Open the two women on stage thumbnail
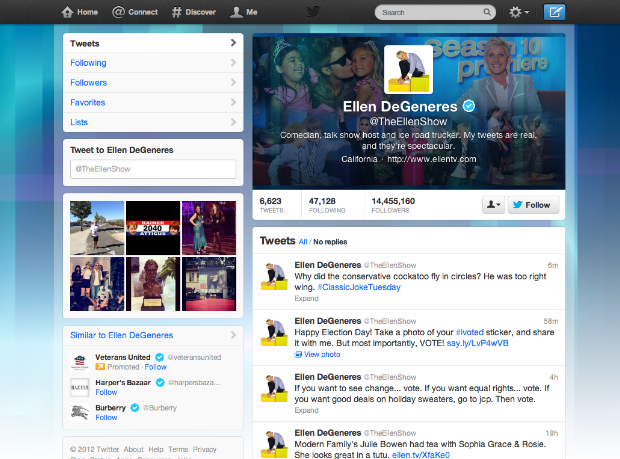 (x=209, y=228)
